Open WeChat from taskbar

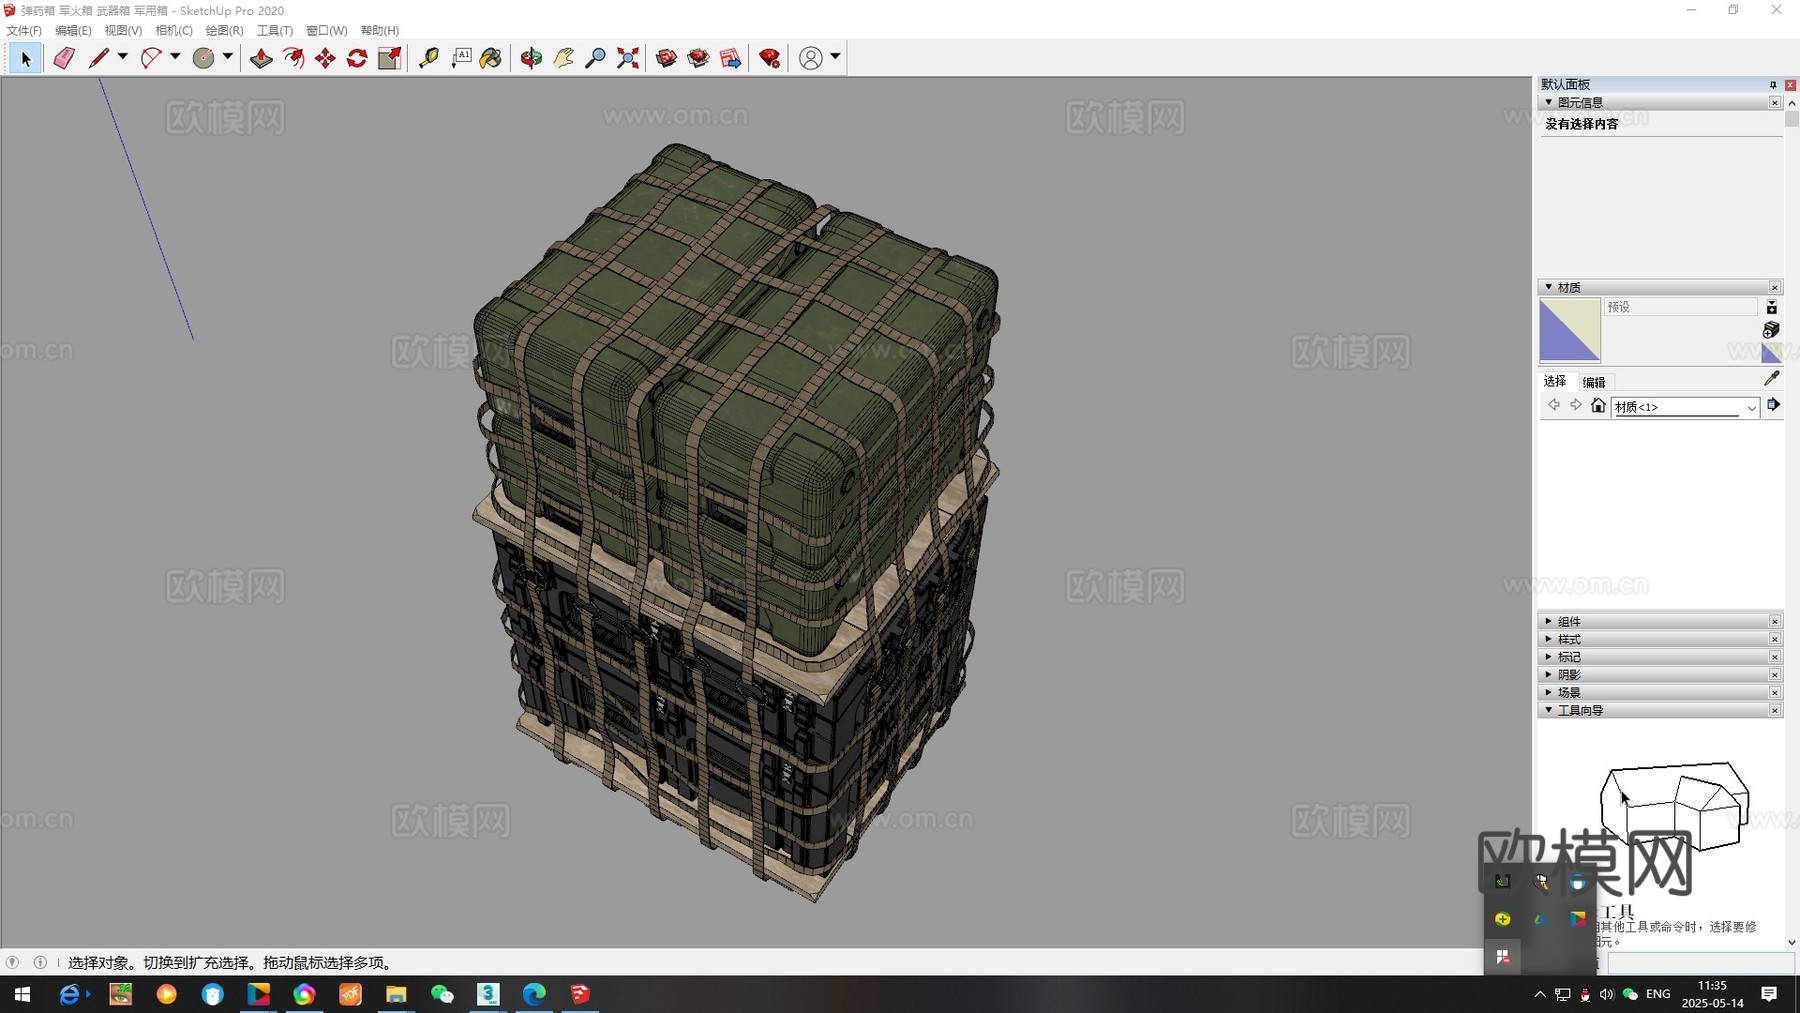pos(442,994)
